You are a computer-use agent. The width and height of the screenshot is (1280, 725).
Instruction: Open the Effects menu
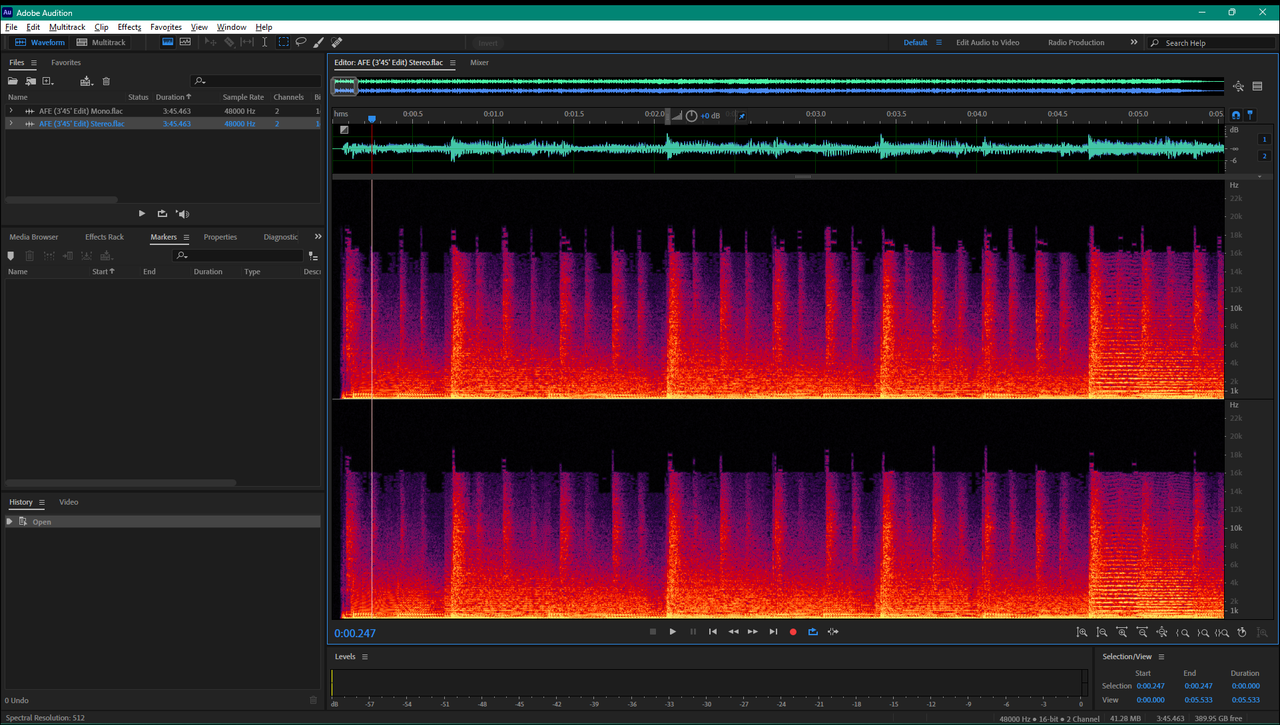point(130,27)
